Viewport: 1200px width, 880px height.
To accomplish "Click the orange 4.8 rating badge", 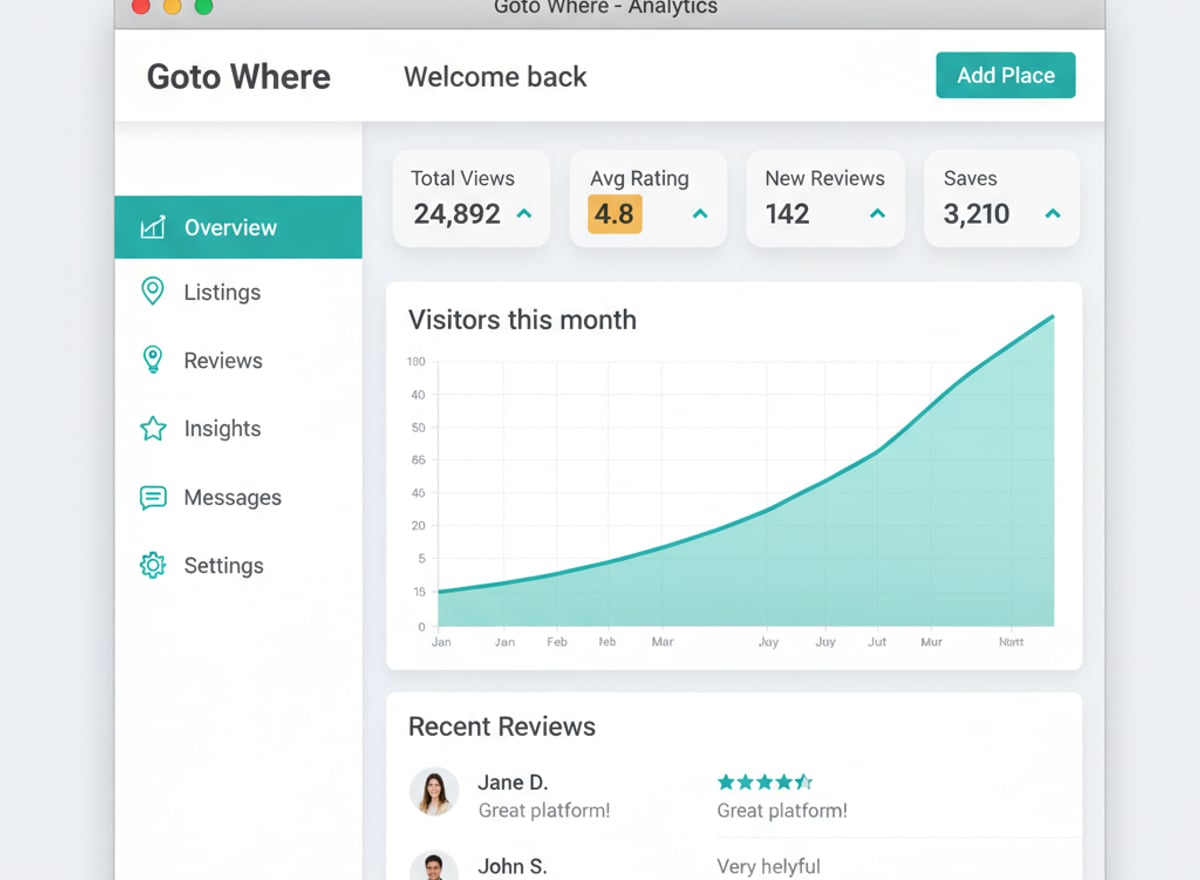I will (614, 214).
